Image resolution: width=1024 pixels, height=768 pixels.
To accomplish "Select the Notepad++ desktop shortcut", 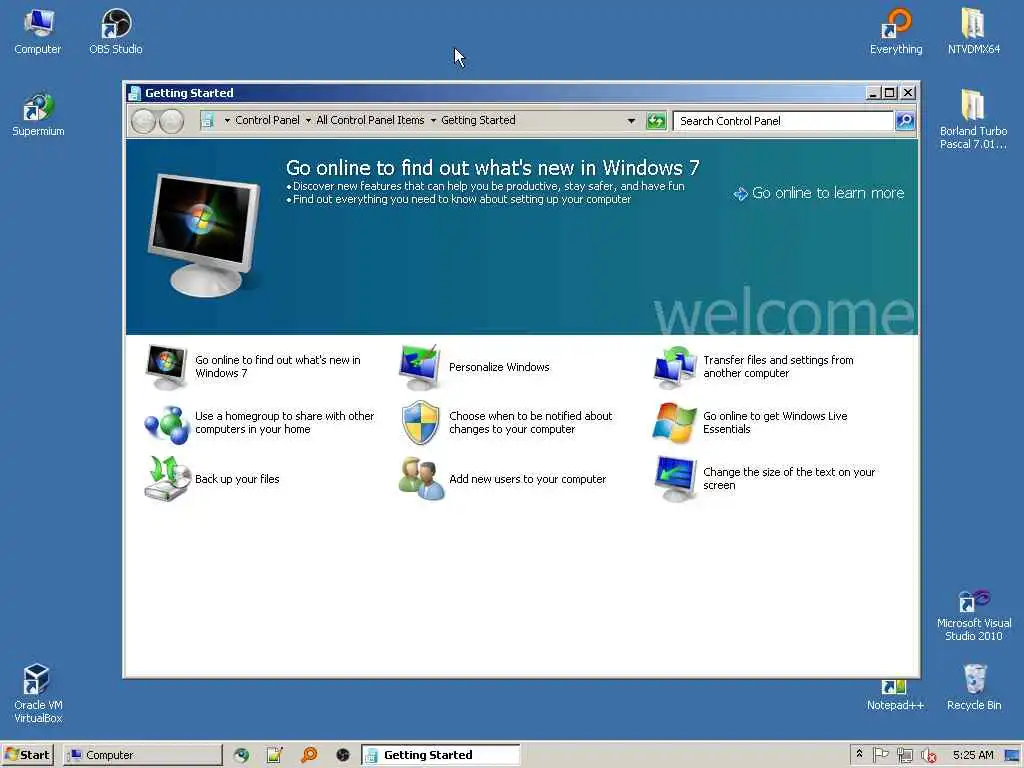I will (895, 695).
